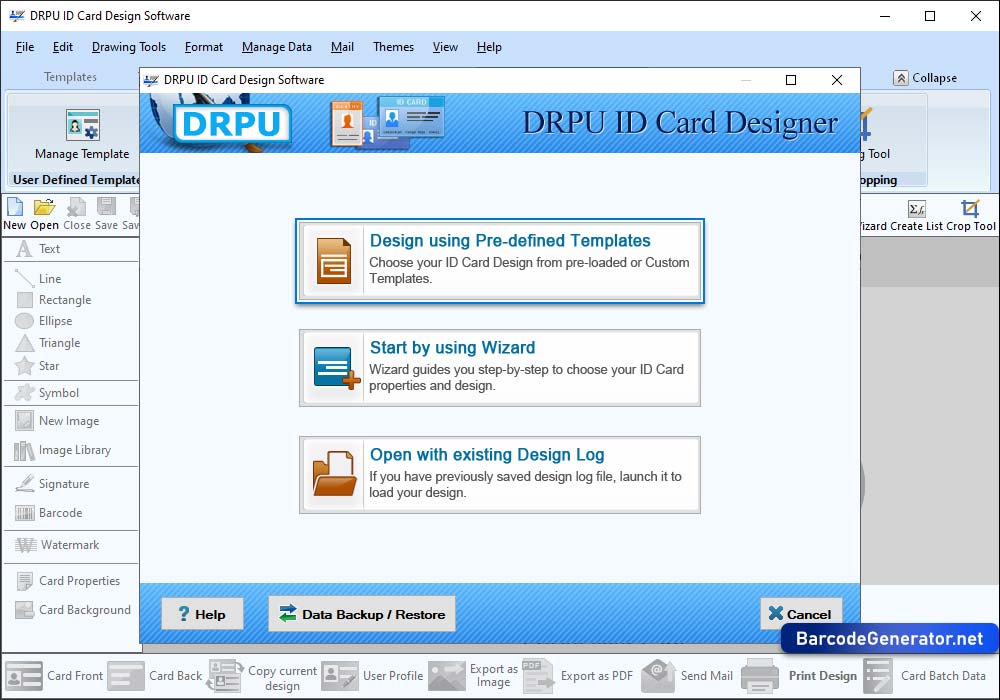This screenshot has height=700, width=1000.
Task: Switch to Card Back view
Action: [155, 676]
